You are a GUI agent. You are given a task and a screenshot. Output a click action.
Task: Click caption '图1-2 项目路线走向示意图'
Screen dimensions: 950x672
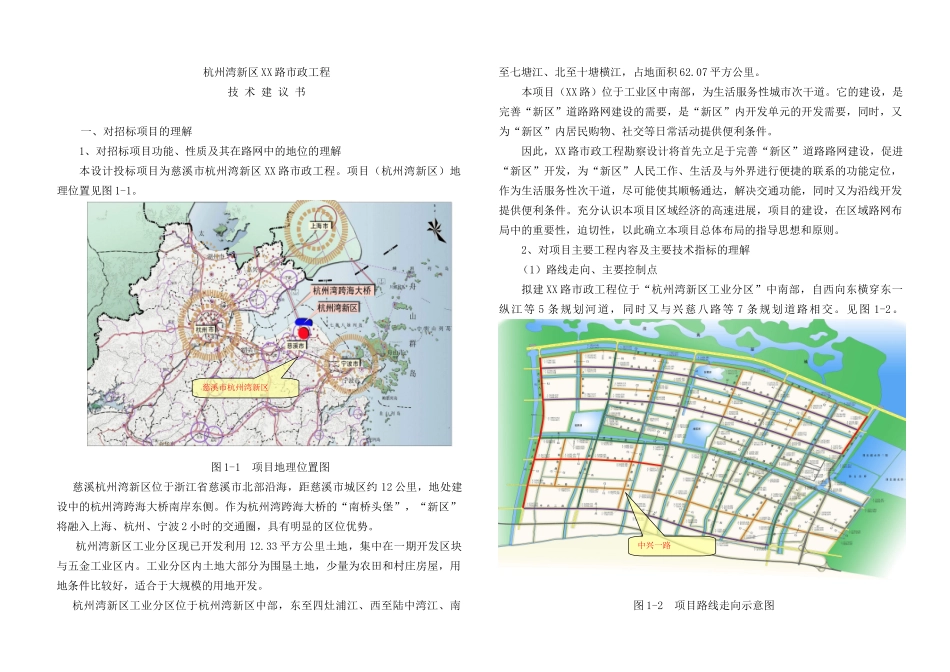point(703,605)
